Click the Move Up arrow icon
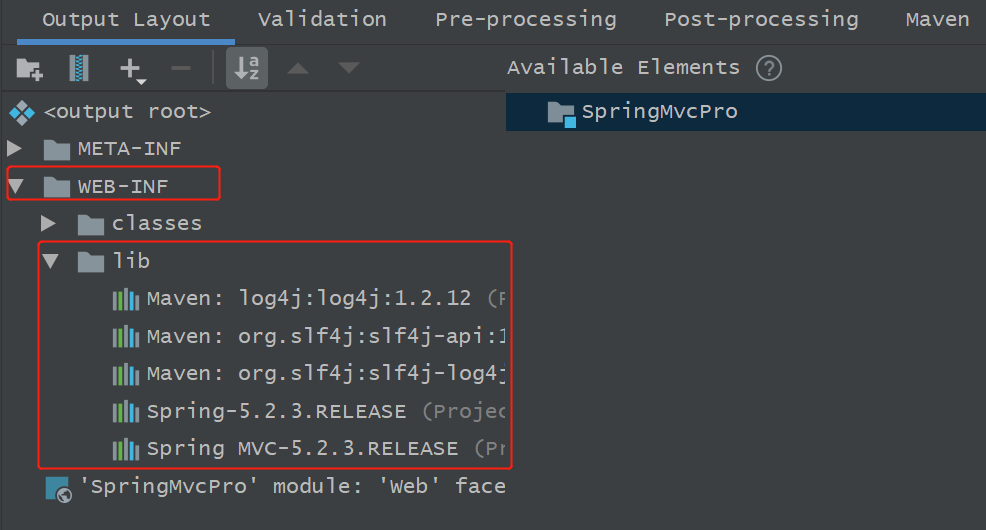 298,68
